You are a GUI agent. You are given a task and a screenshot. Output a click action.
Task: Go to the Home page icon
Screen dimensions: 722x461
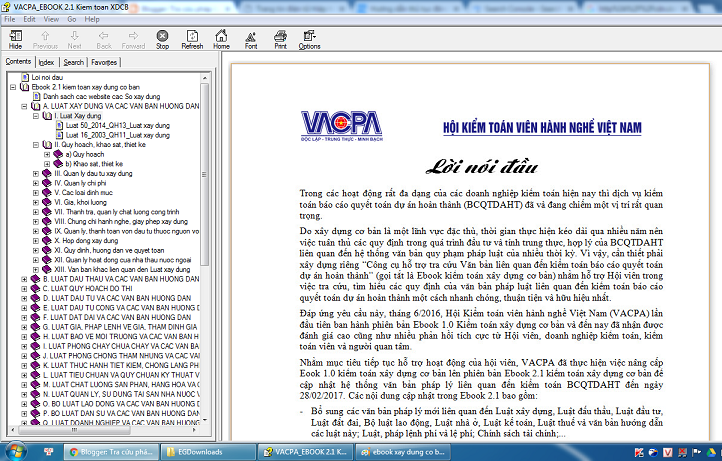click(x=221, y=40)
